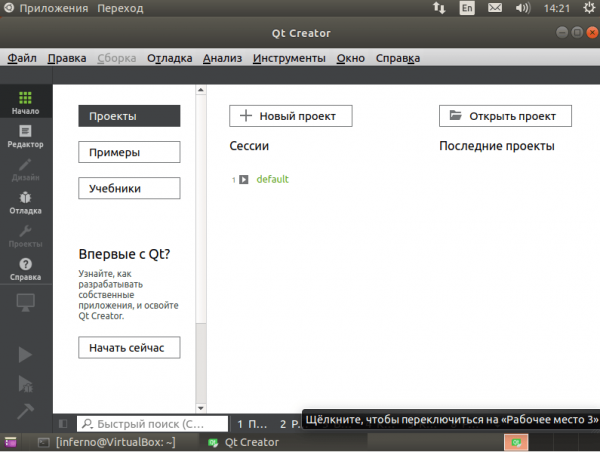
Task: Click the scrollbar down arrow
Action: 201,408
